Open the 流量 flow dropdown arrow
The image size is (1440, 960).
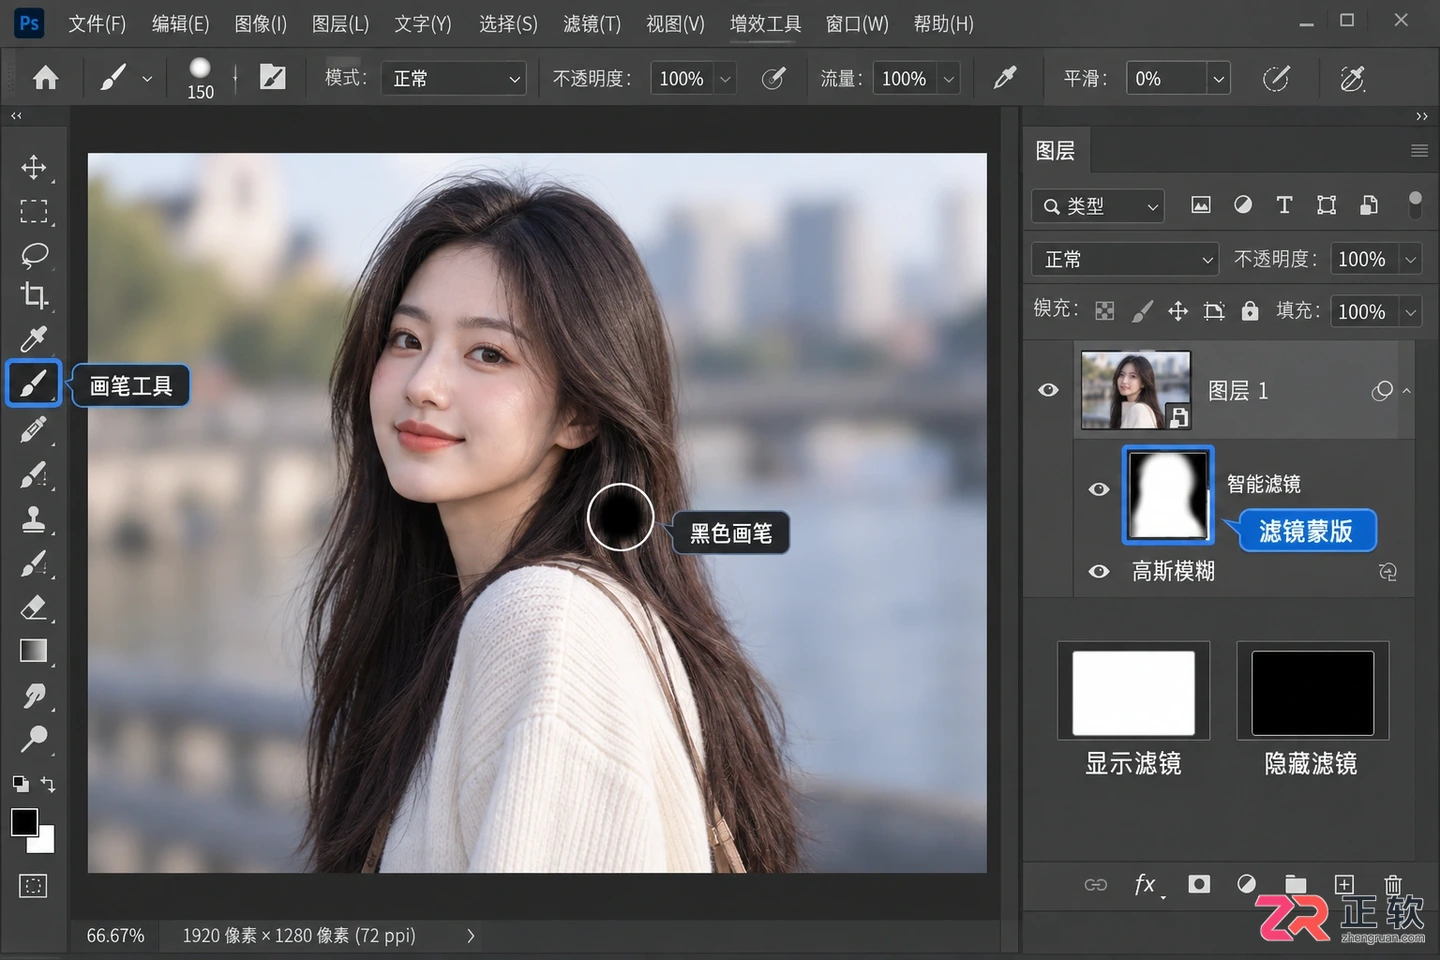tap(948, 79)
